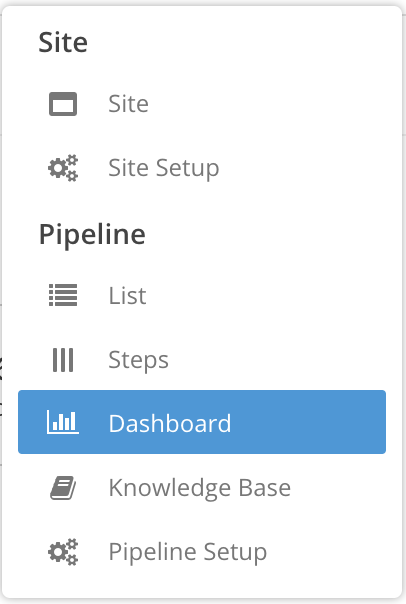Click the bold Site section heading
The width and height of the screenshot is (406, 604).
(63, 42)
